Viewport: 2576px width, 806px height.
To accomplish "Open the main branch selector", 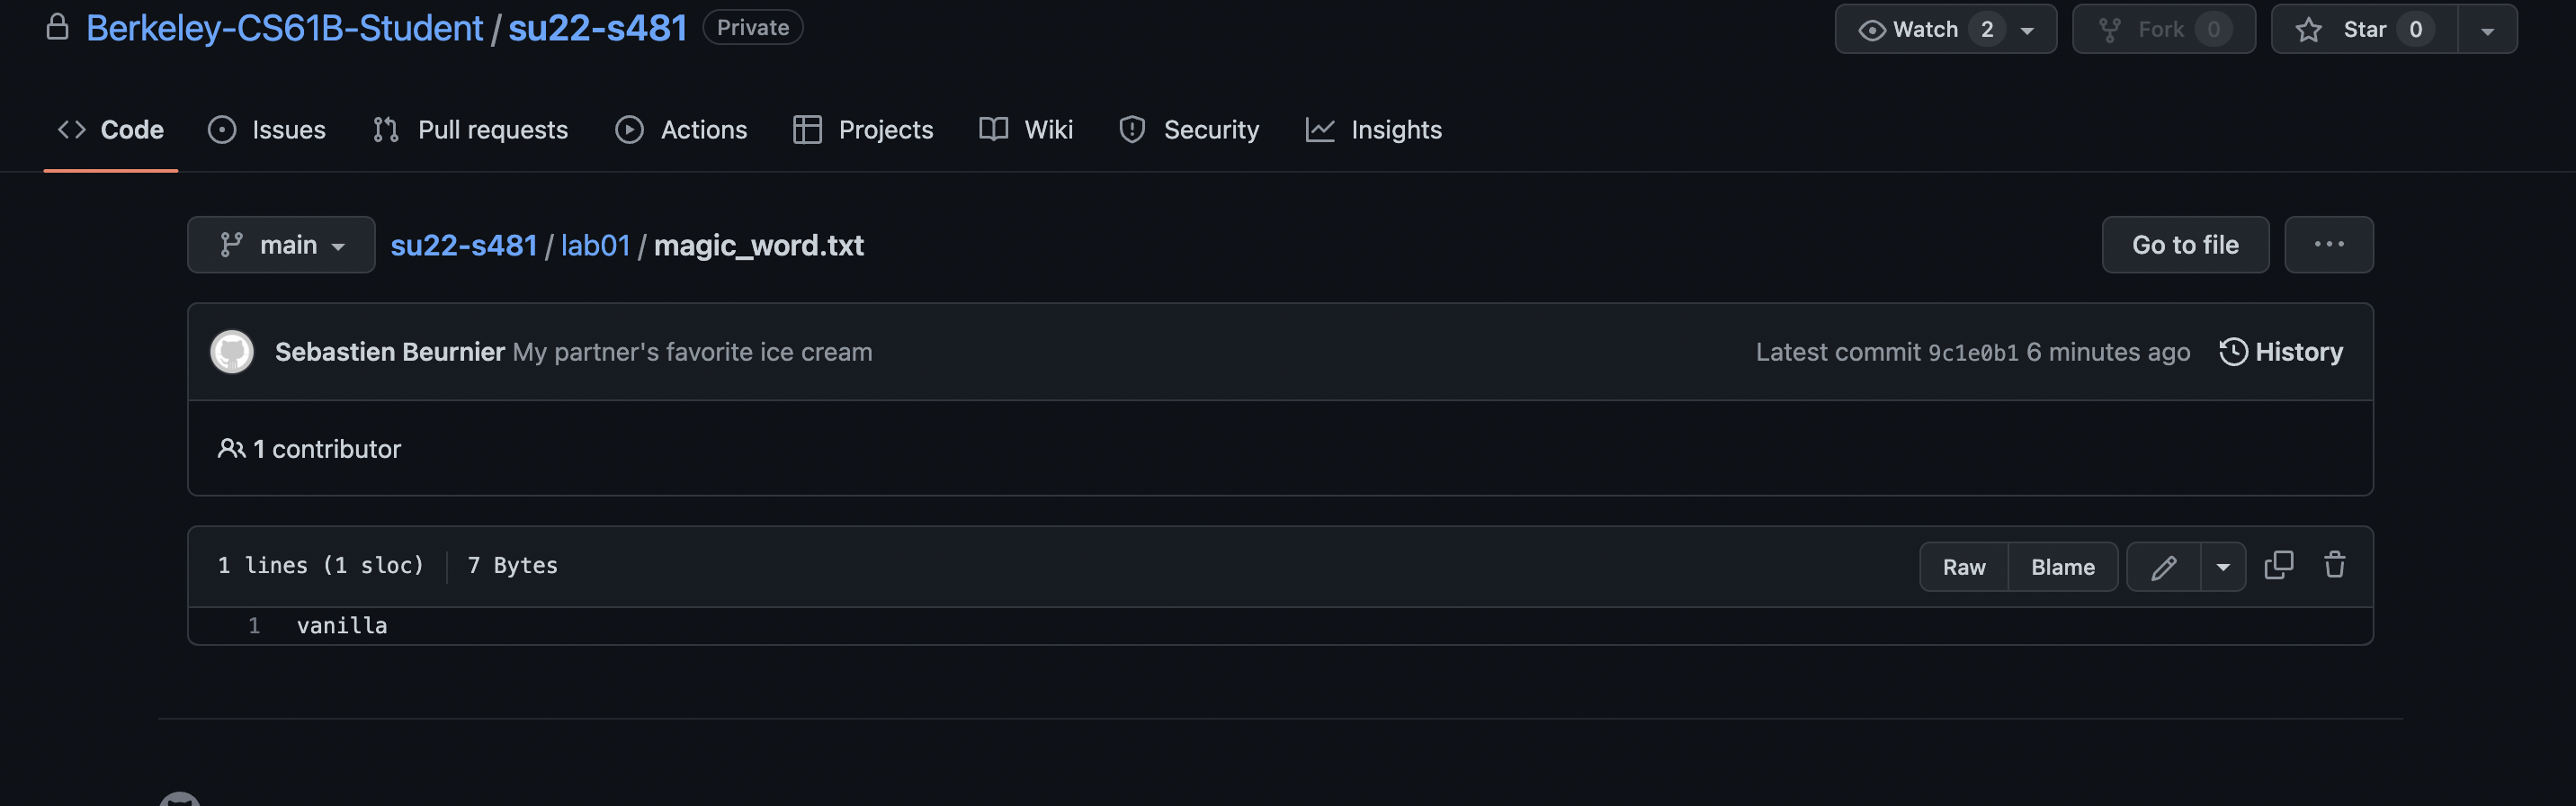I will 281,245.
